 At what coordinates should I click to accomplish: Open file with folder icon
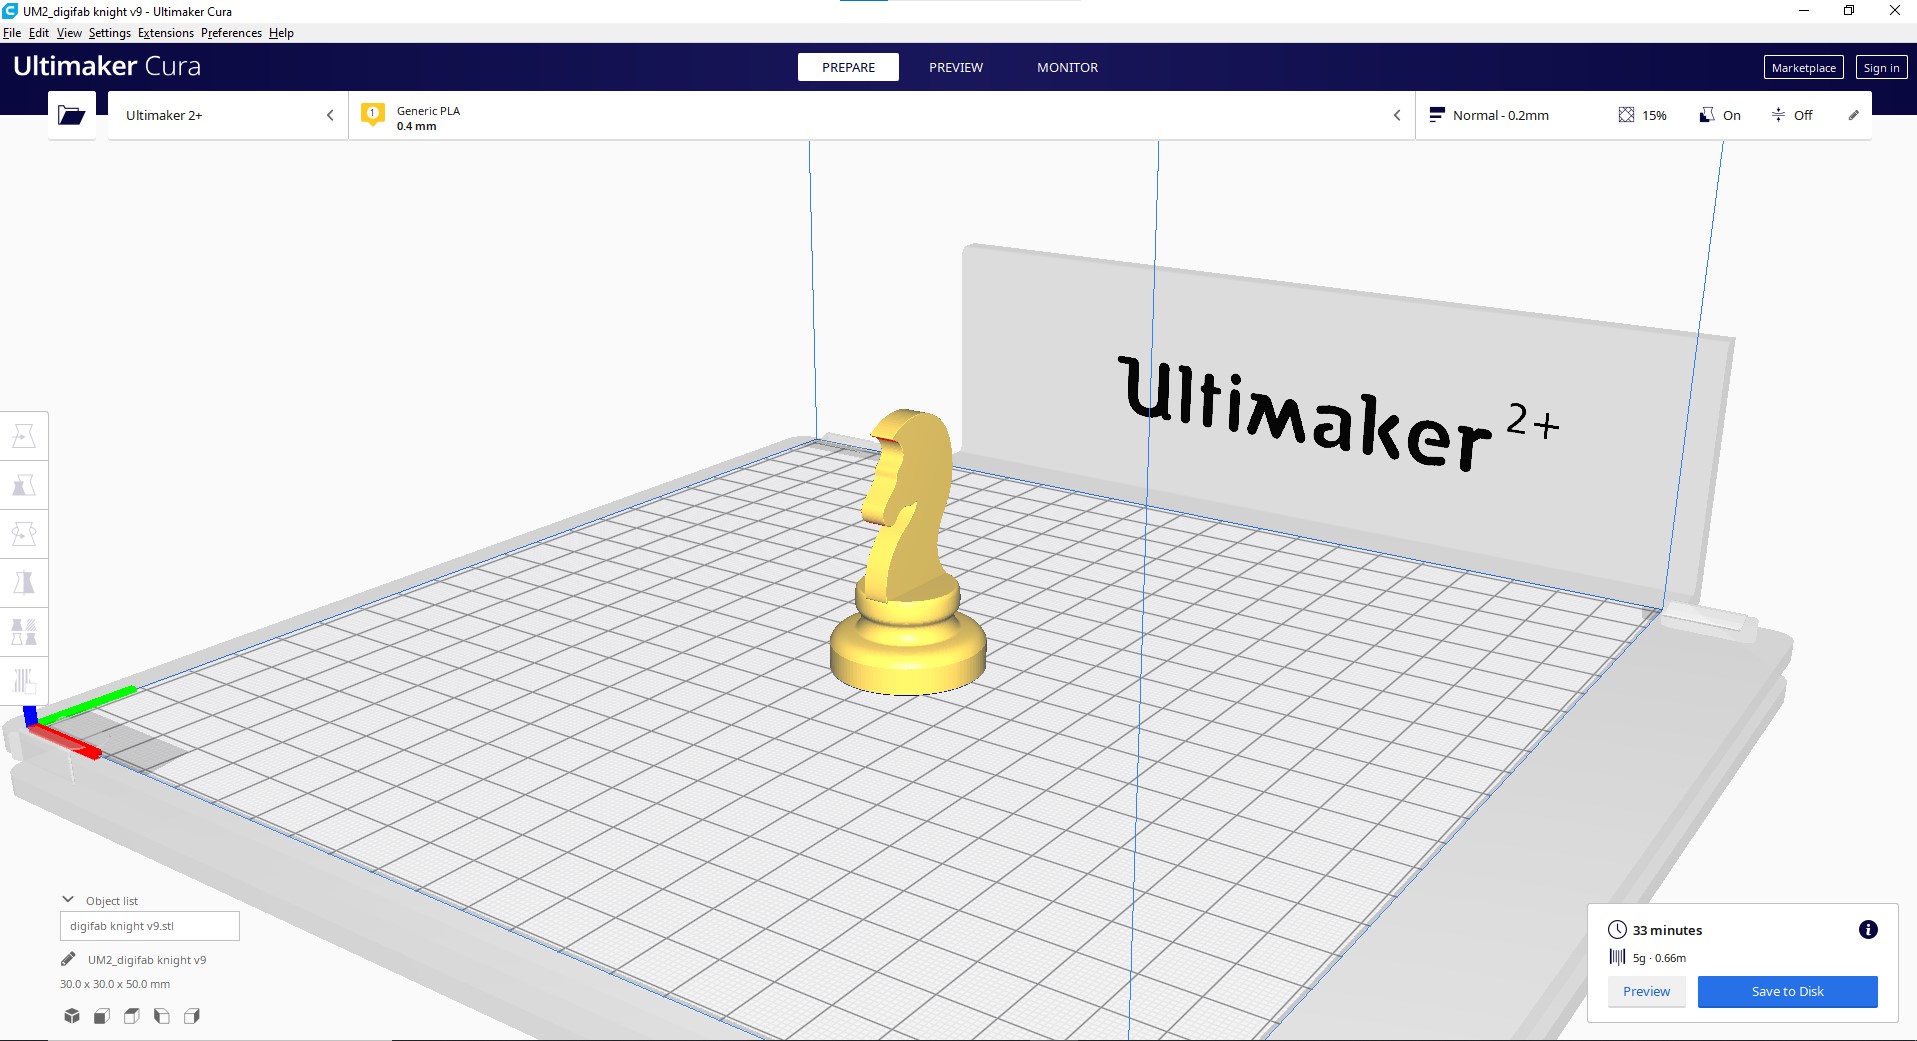click(x=71, y=115)
